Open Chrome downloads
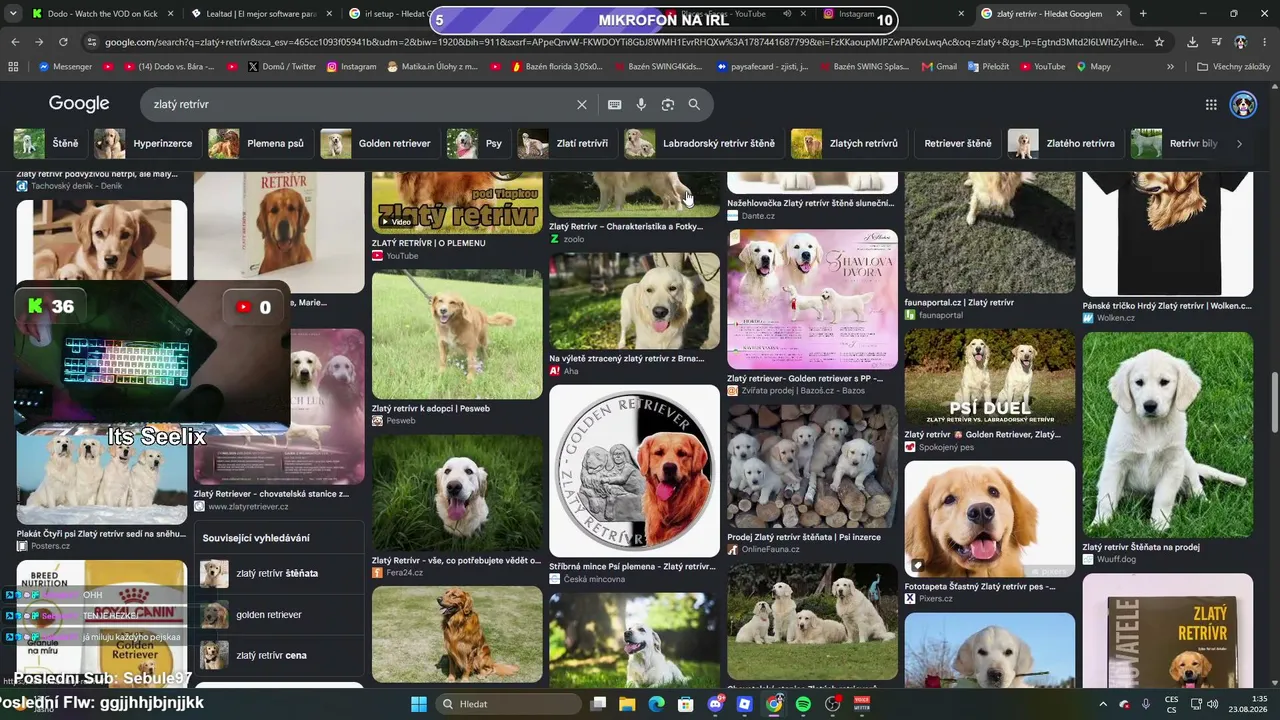 [x=1192, y=42]
